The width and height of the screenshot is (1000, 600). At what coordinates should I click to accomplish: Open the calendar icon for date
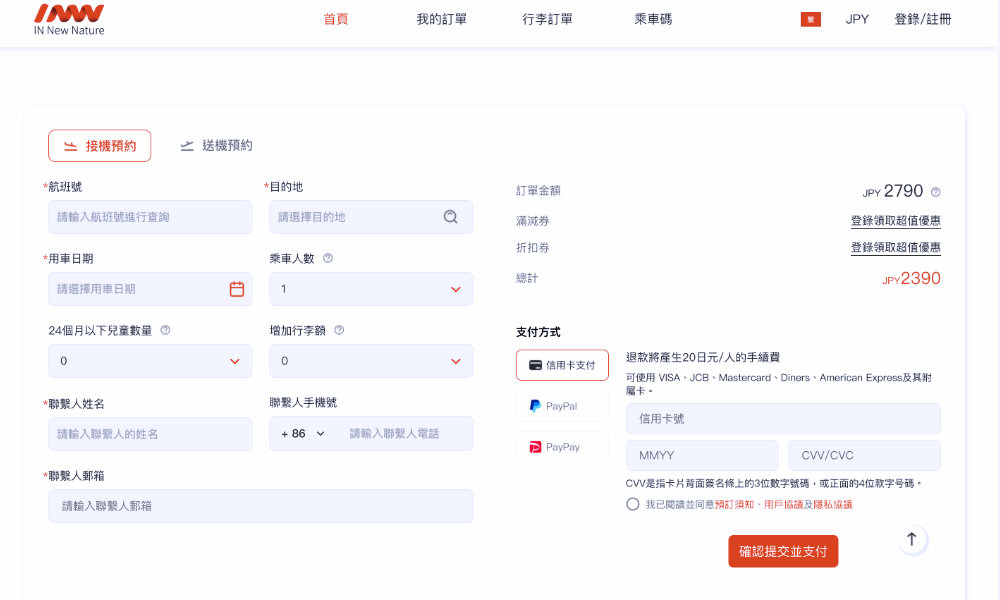click(x=237, y=289)
